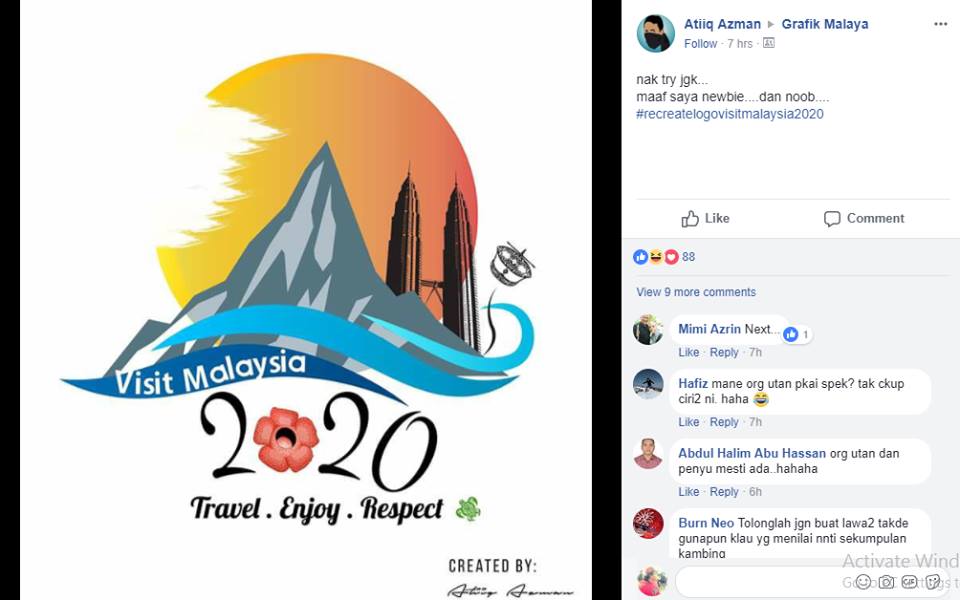The width and height of the screenshot is (960, 600).
Task: Click the emoji icon in comment box
Action: [x=863, y=581]
